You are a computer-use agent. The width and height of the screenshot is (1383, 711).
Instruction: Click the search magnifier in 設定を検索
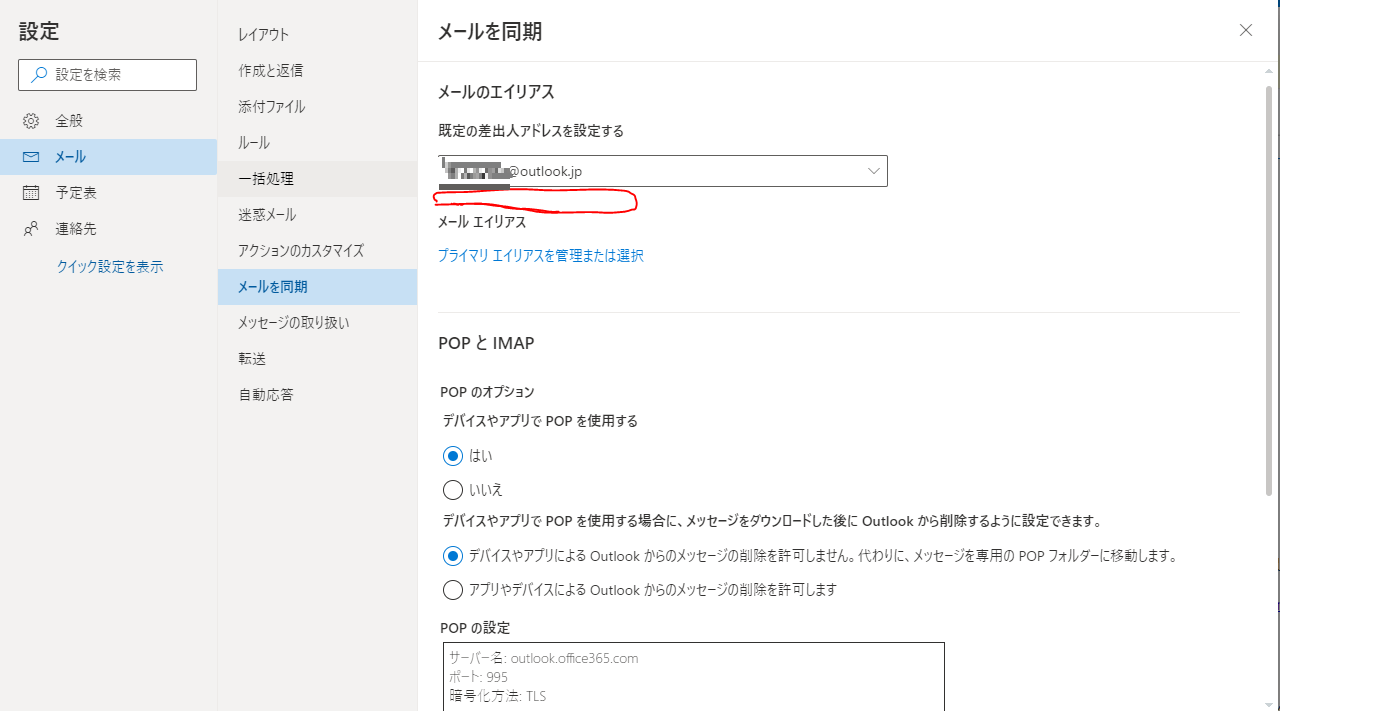pos(38,75)
